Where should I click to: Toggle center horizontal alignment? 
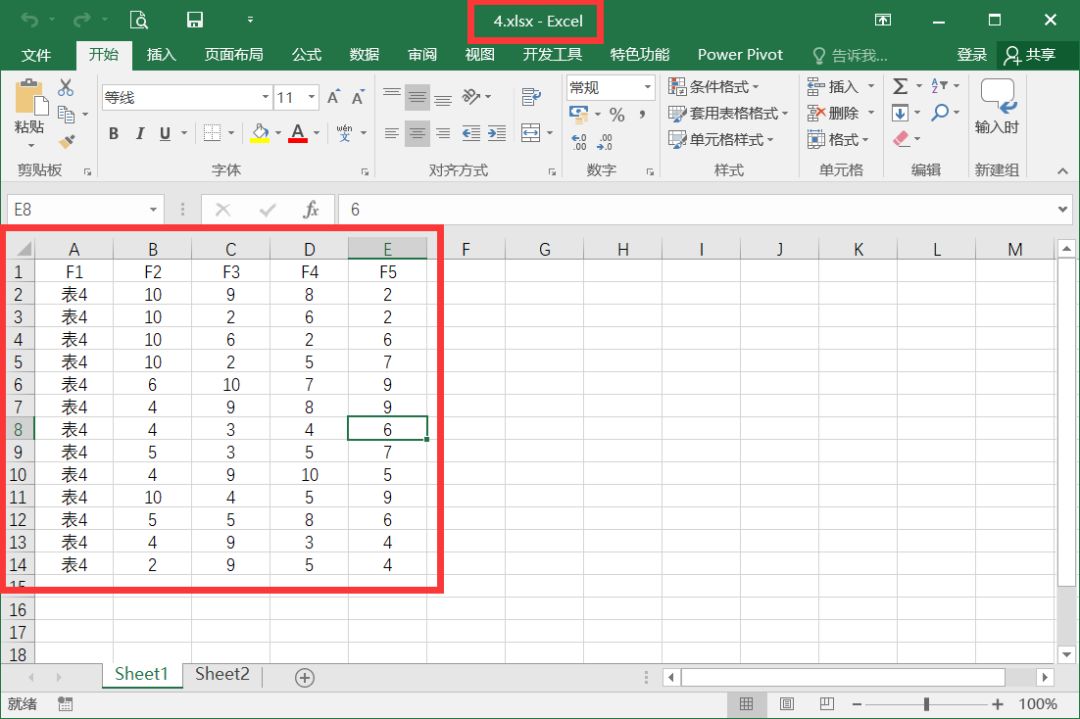[417, 133]
